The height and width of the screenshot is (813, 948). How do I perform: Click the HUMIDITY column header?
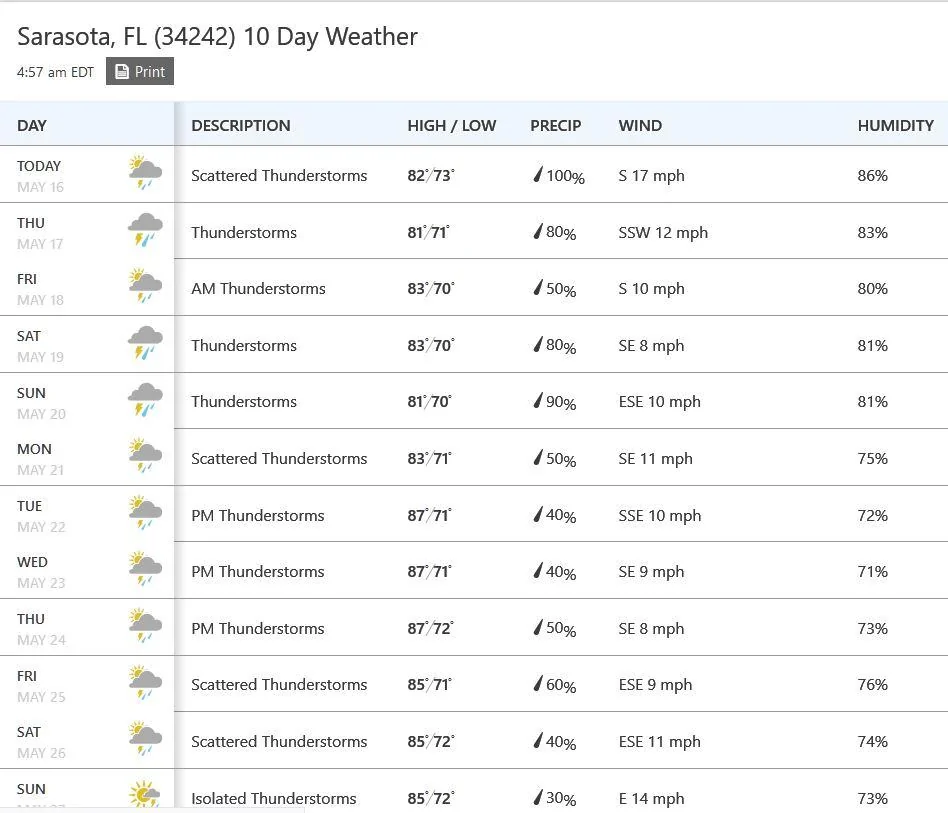coord(895,126)
